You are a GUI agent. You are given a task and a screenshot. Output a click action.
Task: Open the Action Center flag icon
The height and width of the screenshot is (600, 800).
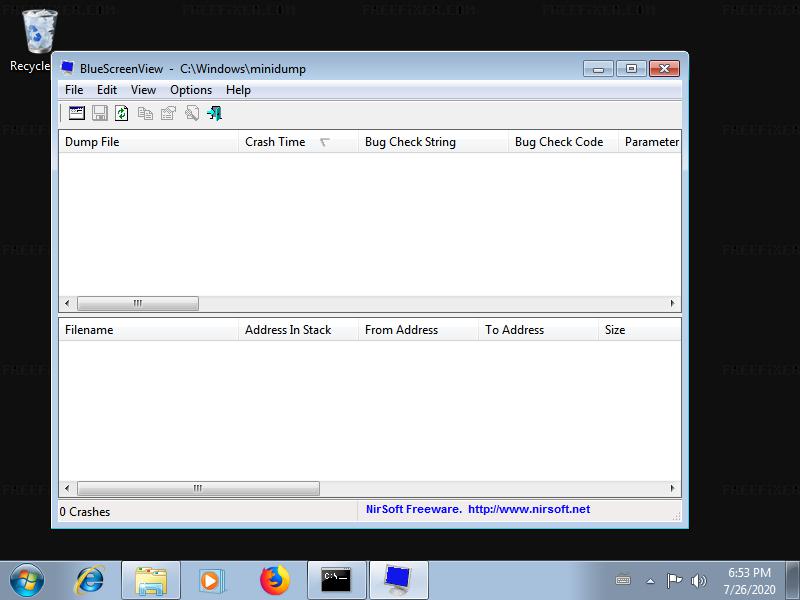674,580
